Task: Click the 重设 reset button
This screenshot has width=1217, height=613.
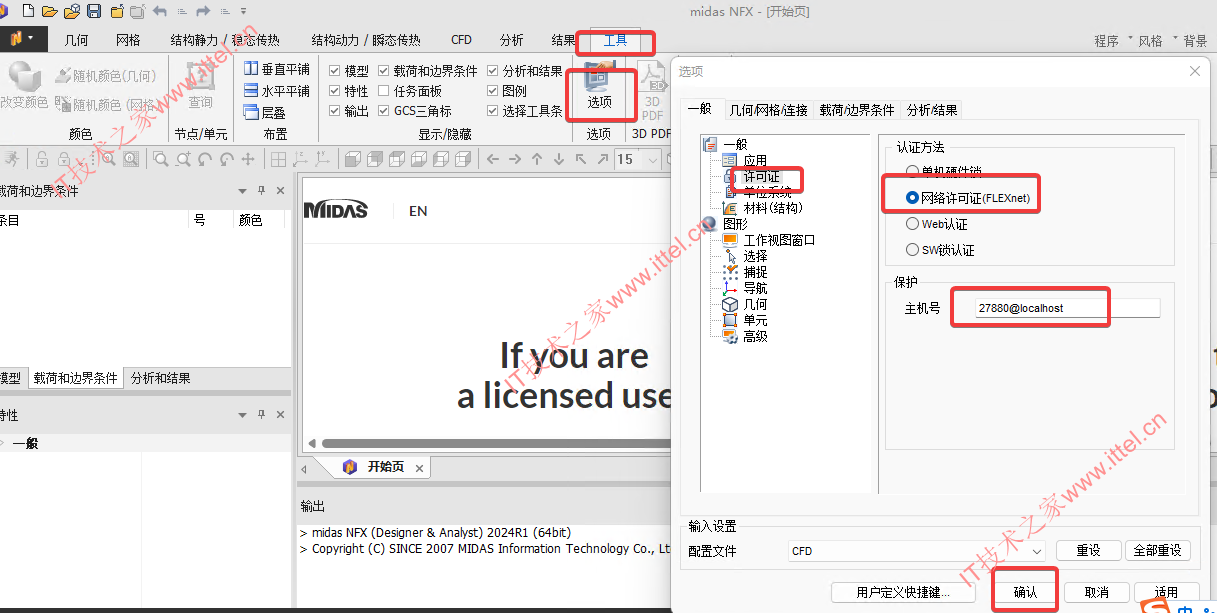Action: [x=1088, y=550]
